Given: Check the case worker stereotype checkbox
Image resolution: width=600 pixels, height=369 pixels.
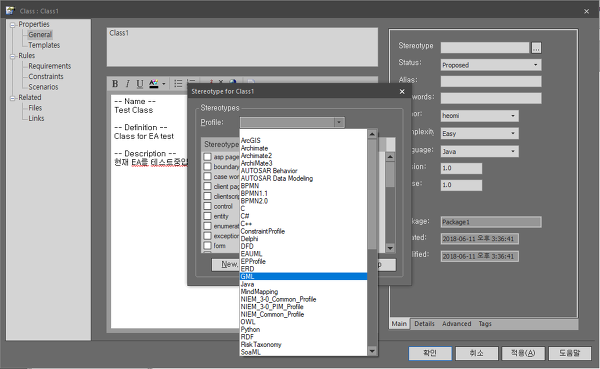Looking at the screenshot, I should [207, 176].
